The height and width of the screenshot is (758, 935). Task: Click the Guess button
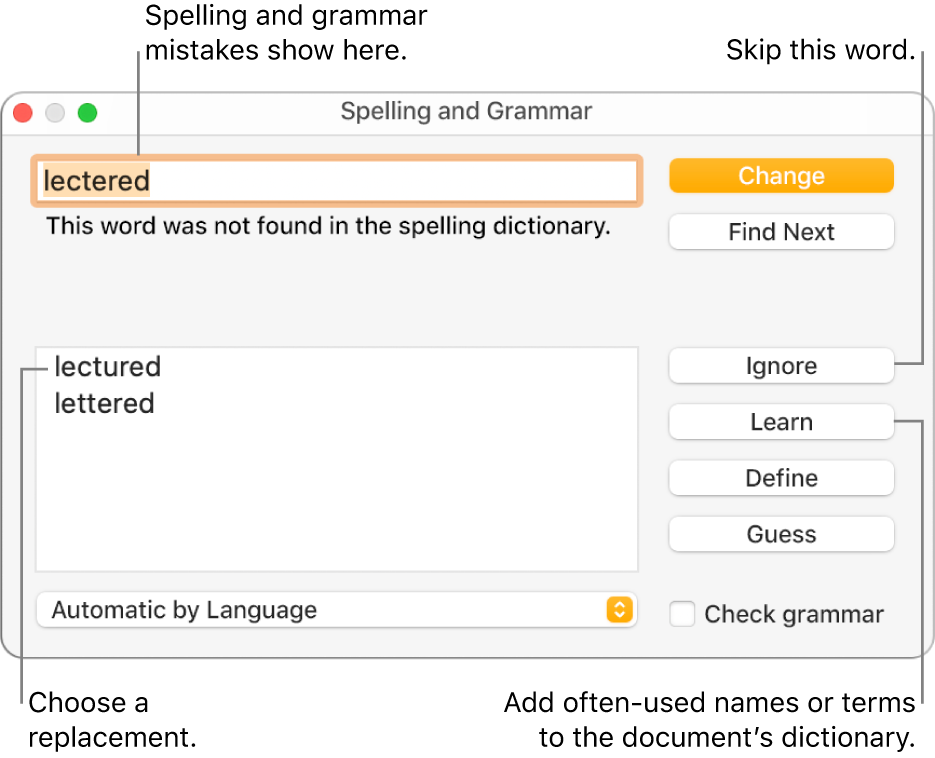(x=781, y=534)
